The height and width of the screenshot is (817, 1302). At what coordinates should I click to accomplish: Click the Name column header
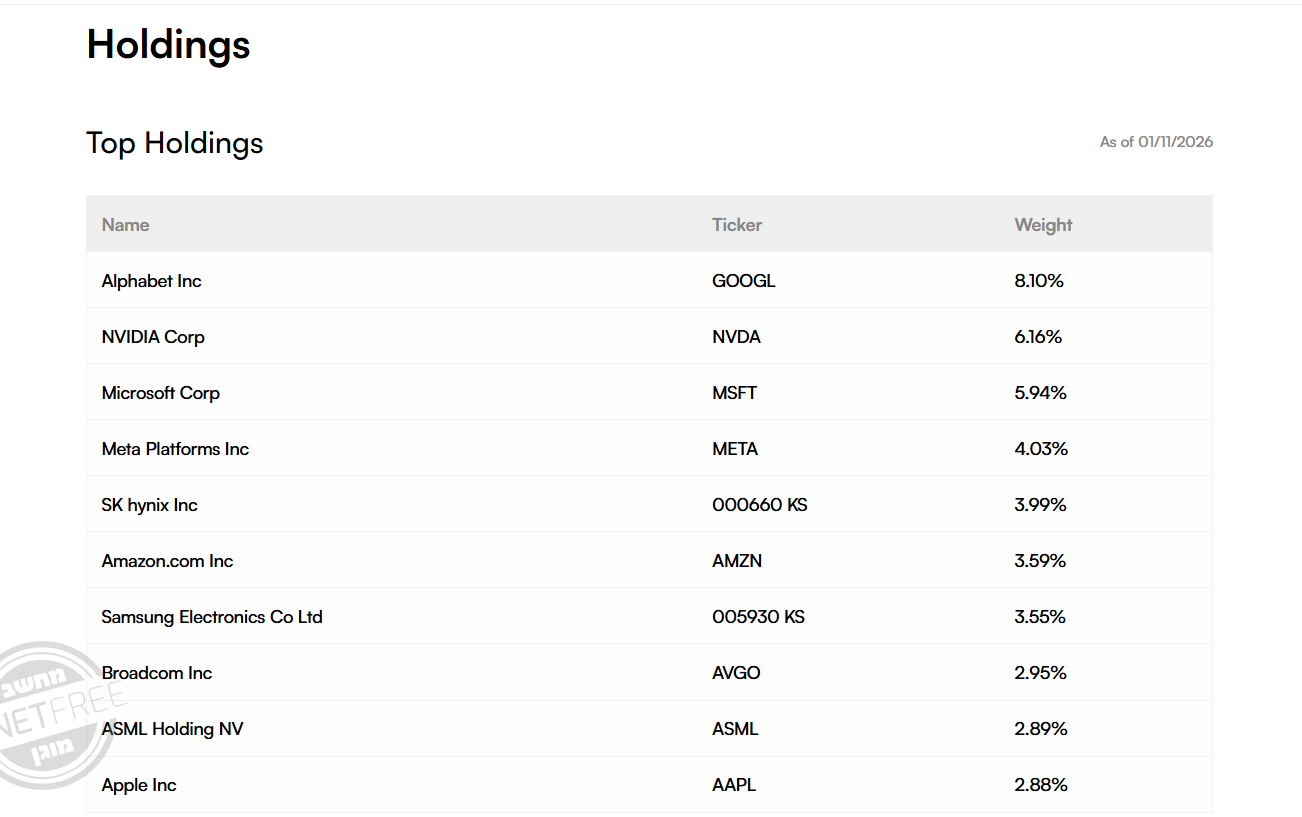point(125,225)
